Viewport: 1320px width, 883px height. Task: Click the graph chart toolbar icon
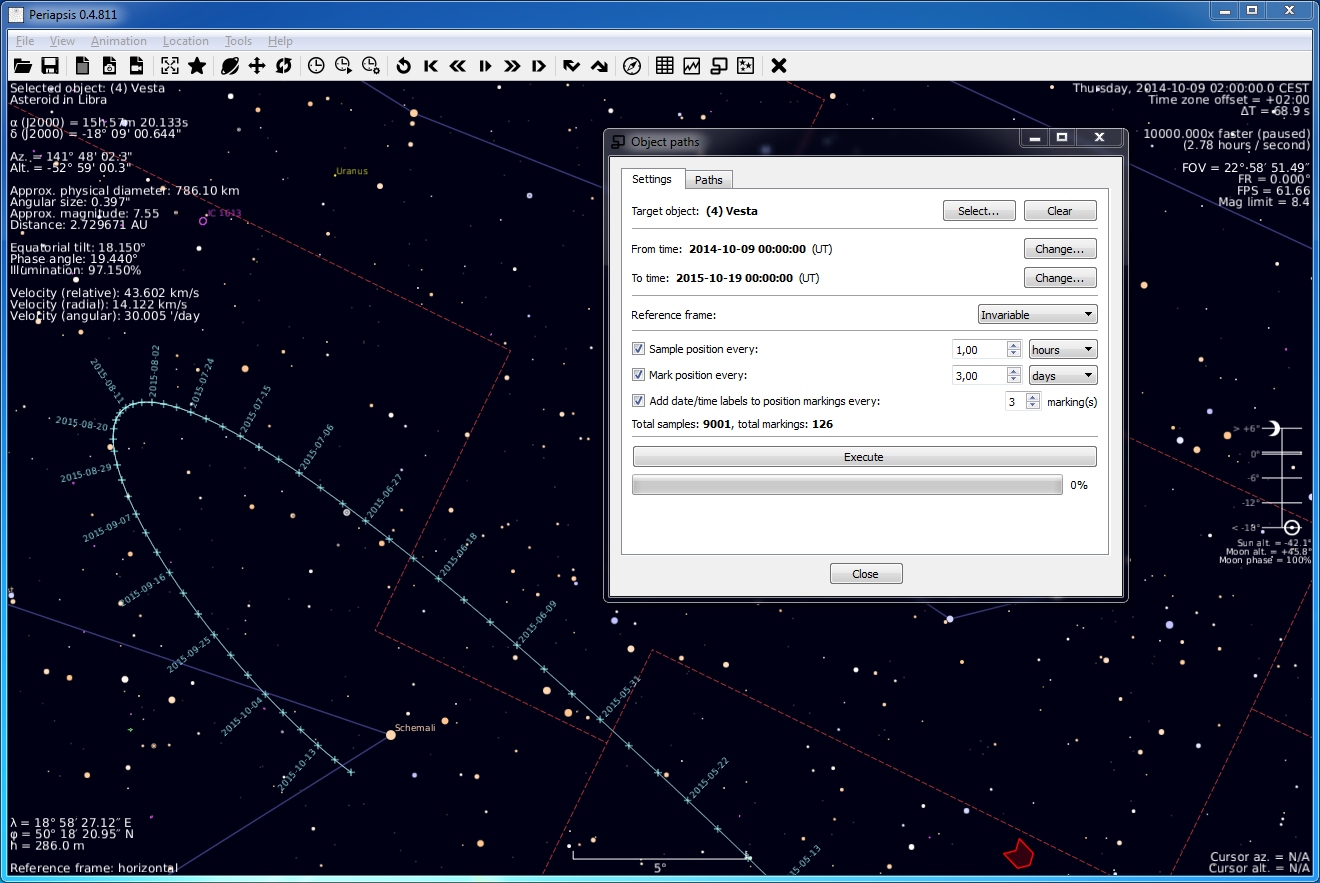point(691,66)
